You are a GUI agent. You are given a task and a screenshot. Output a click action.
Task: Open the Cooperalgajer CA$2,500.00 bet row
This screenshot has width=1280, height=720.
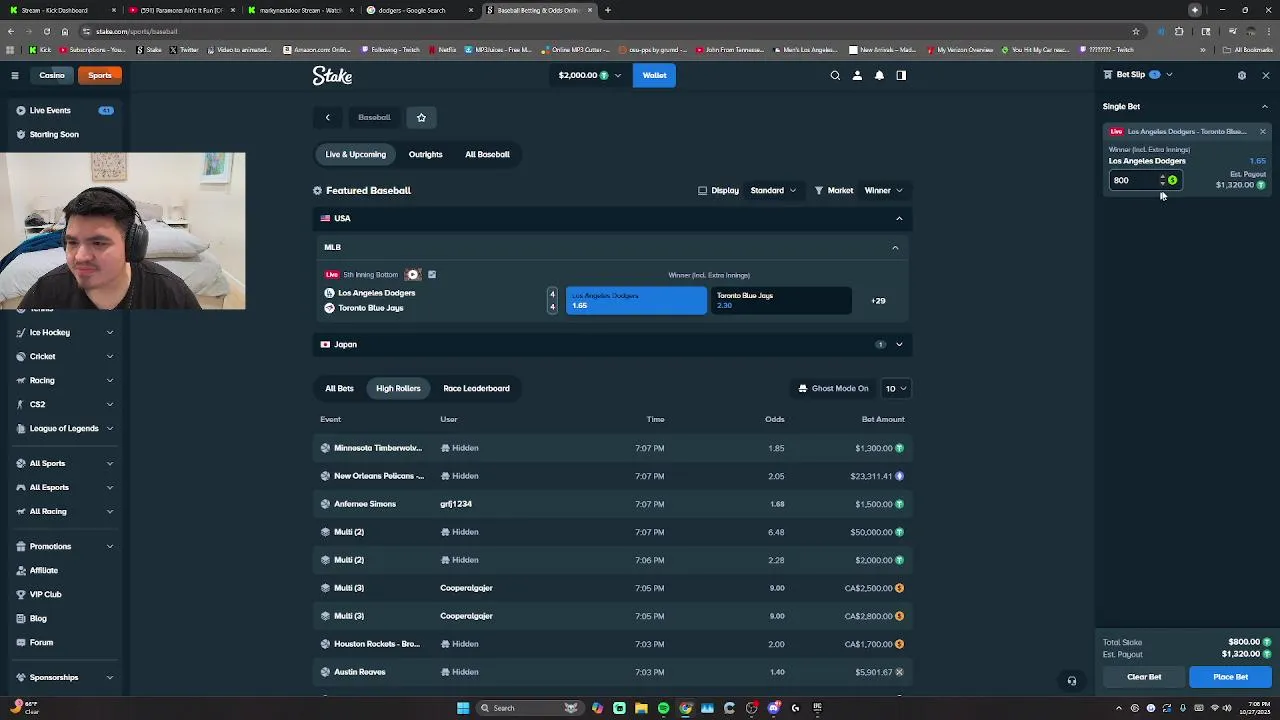click(x=612, y=588)
